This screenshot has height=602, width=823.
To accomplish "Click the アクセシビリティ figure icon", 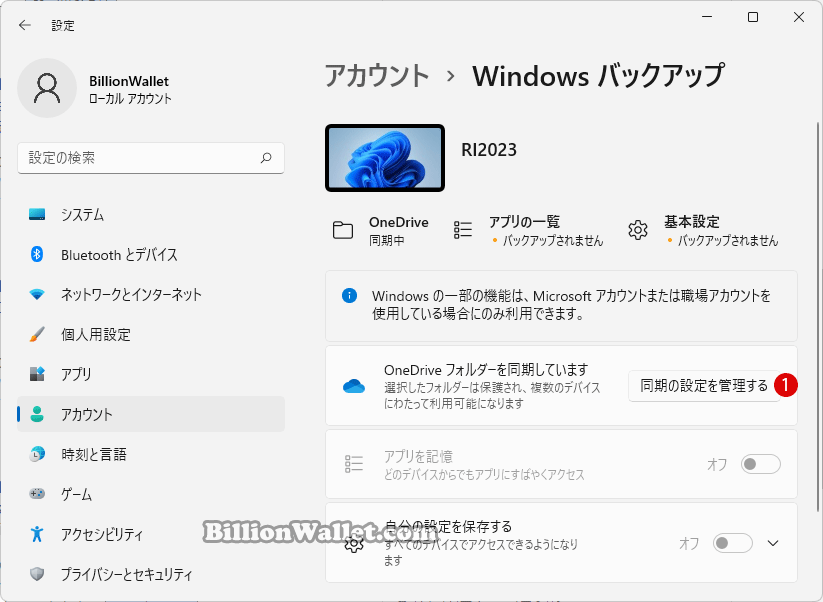I will click(37, 534).
